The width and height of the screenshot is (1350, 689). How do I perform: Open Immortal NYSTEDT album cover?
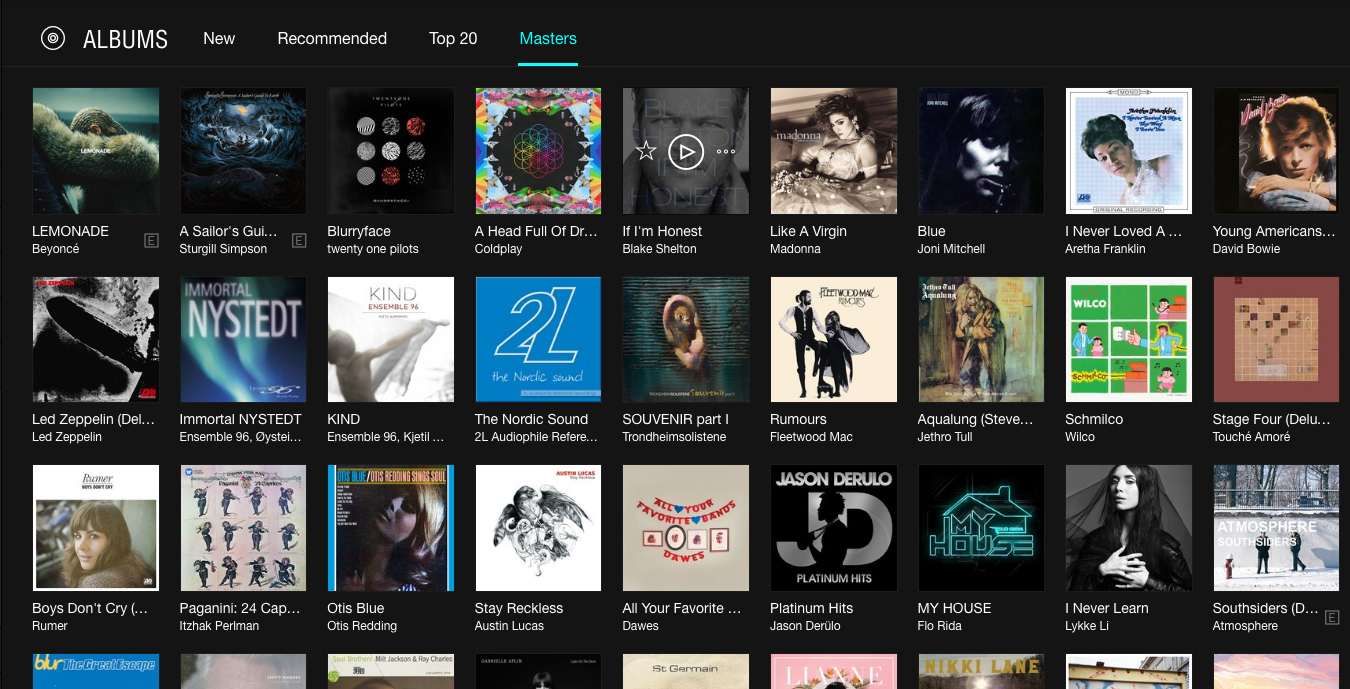[x=243, y=340]
